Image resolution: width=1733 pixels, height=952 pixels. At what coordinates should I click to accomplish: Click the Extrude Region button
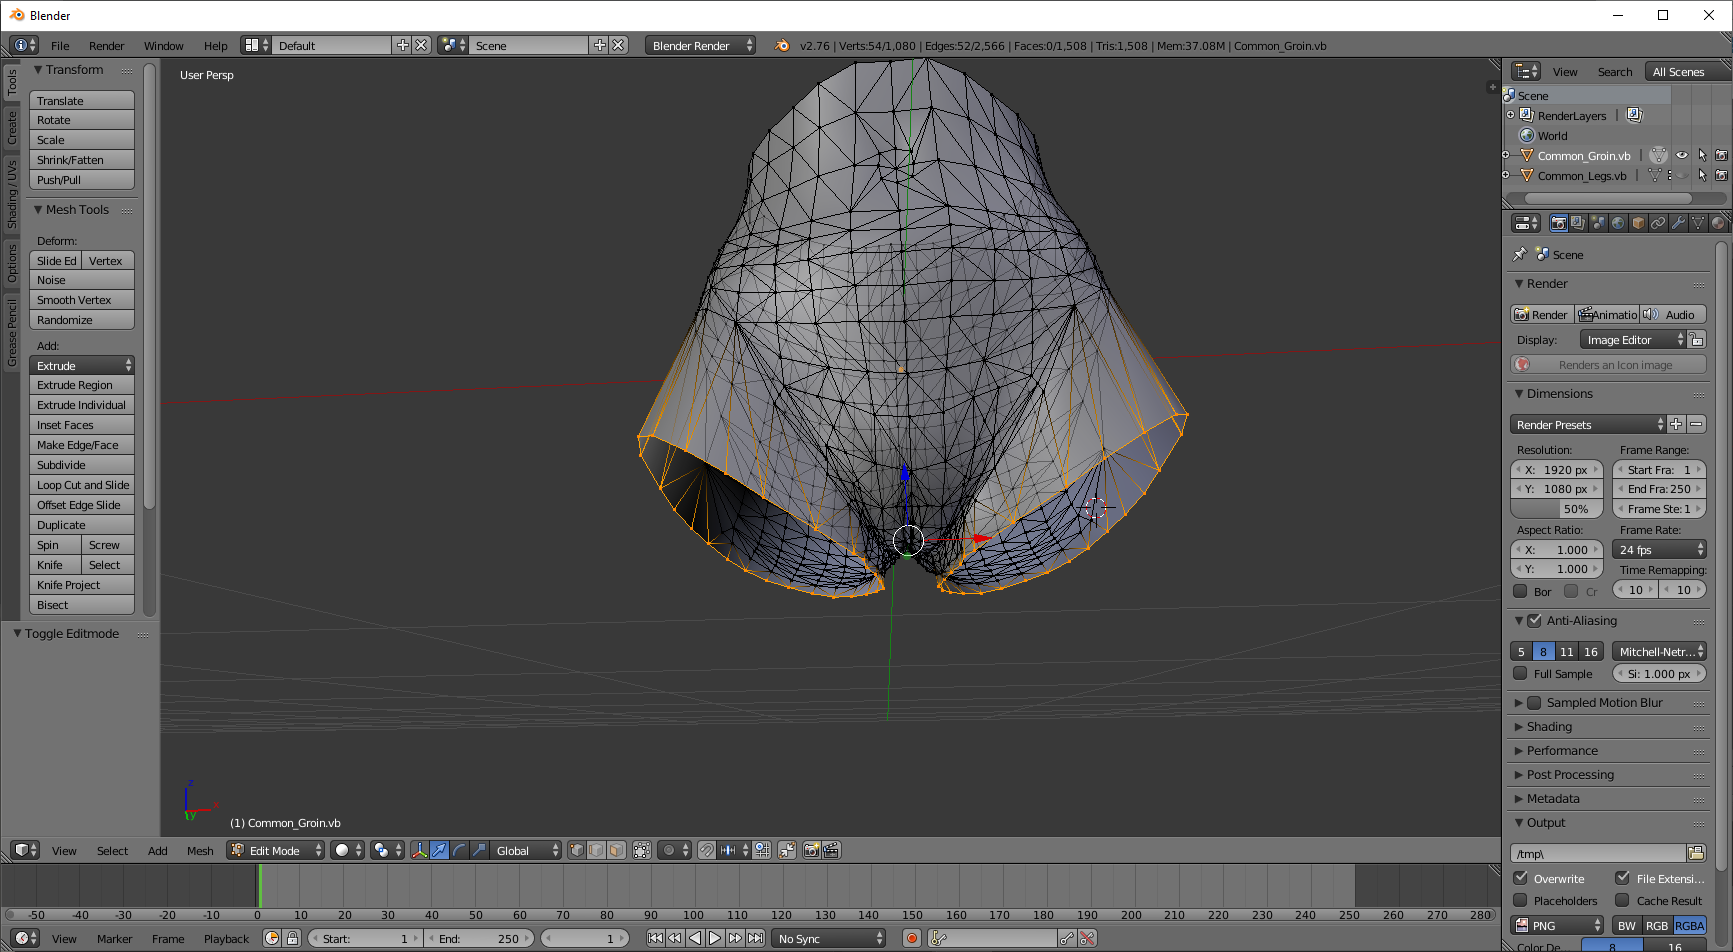coord(82,385)
